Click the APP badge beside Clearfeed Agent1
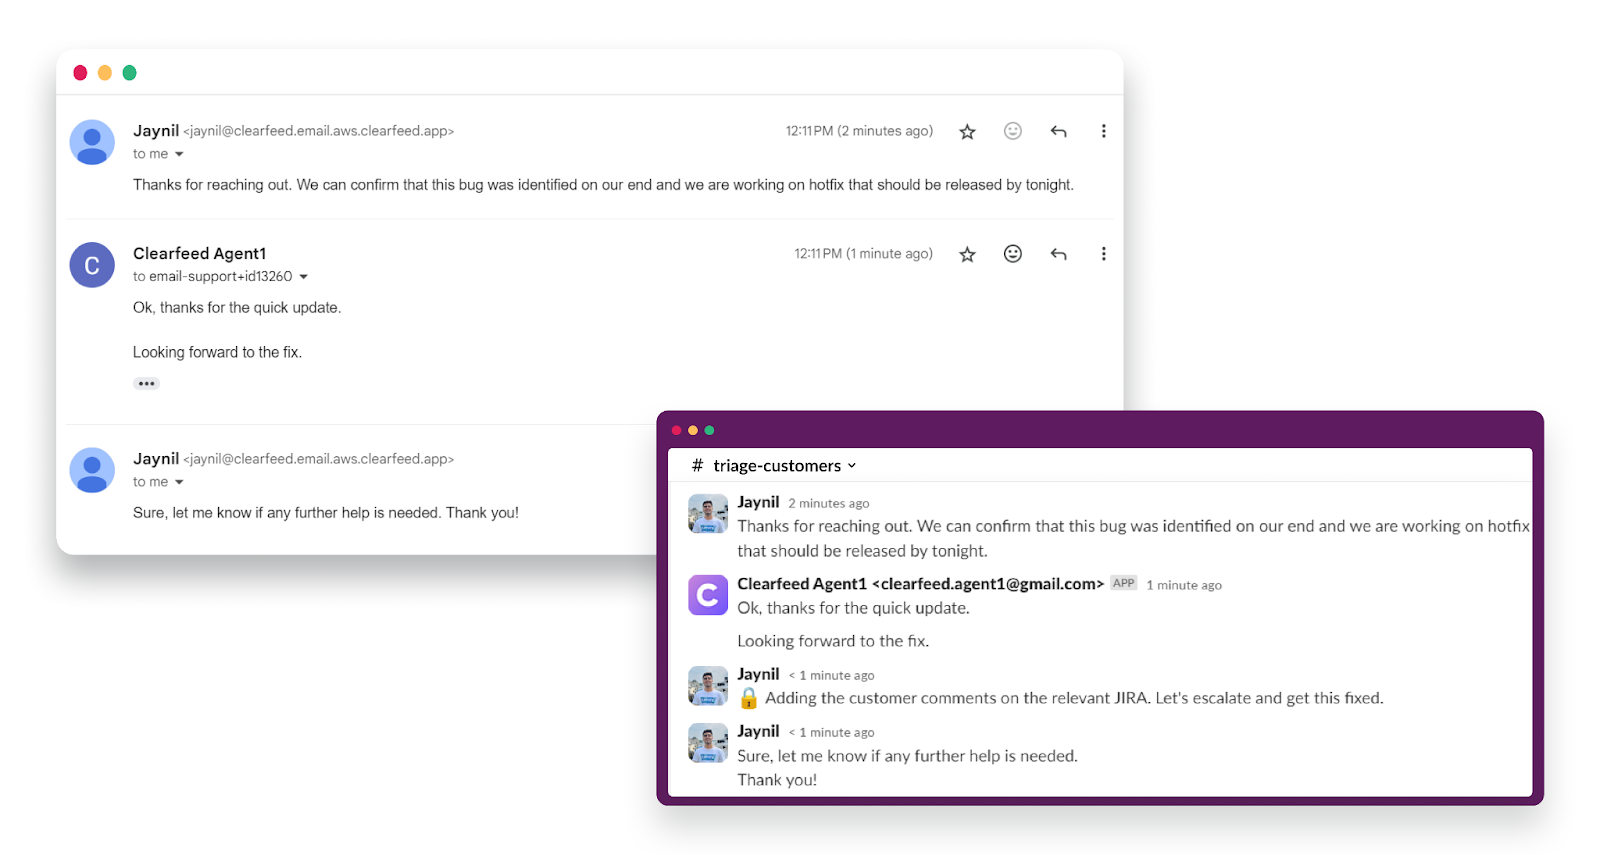Viewport: 1600px width, 855px height. [1124, 583]
